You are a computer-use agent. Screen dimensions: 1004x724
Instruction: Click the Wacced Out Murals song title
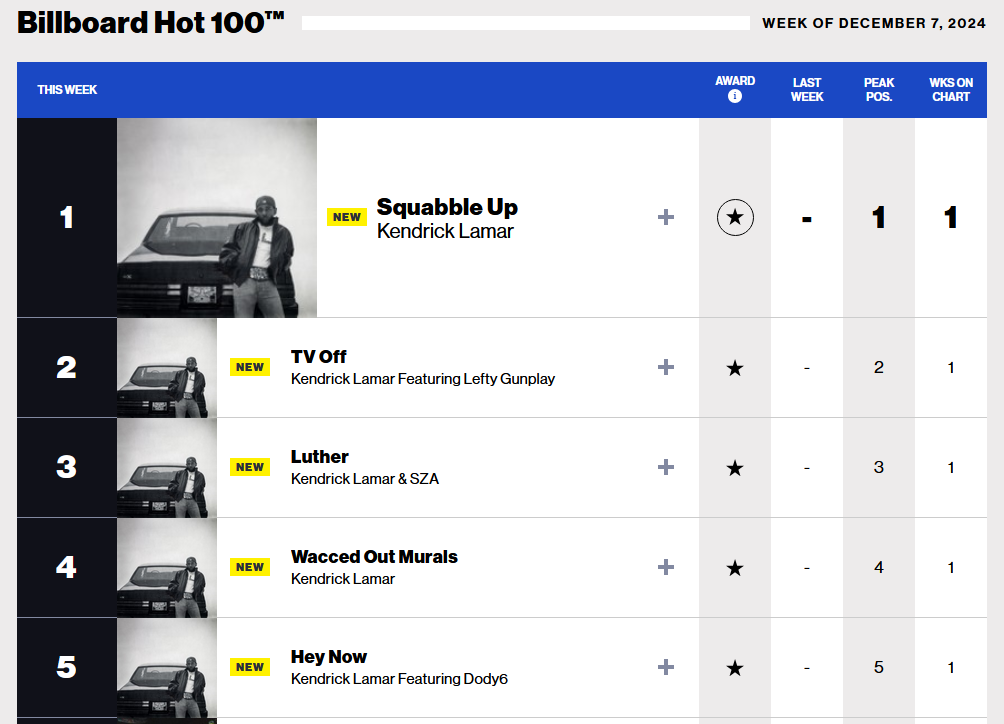(374, 556)
